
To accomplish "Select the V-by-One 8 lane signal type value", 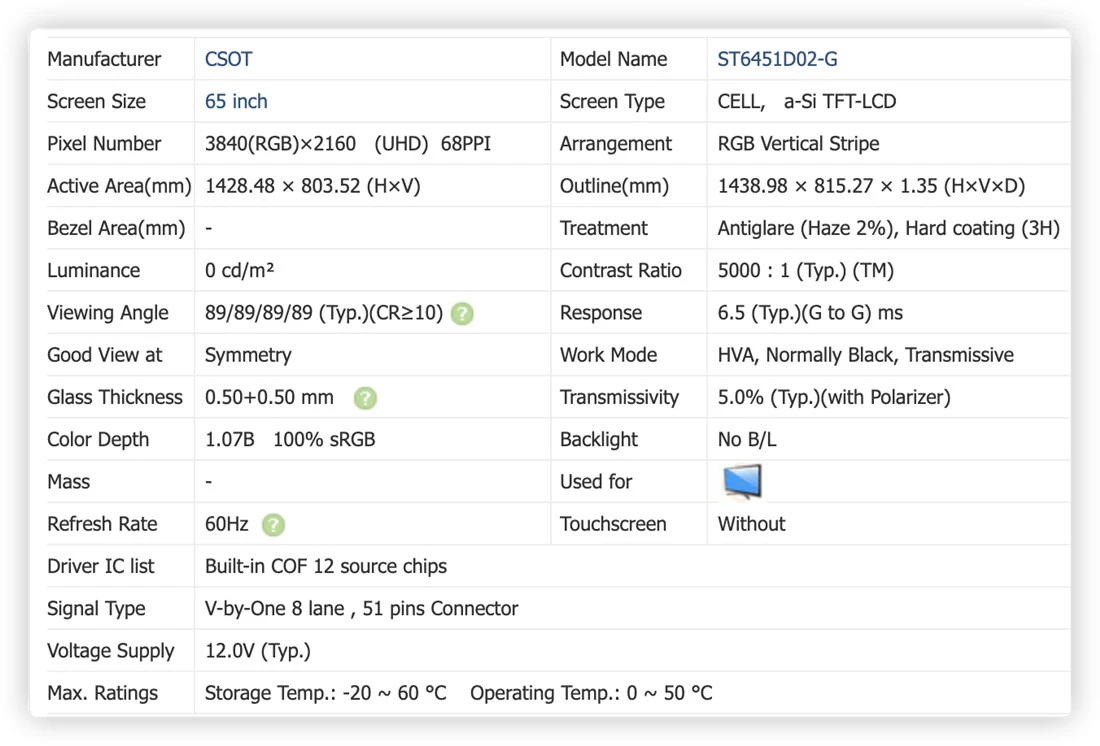I will click(361, 608).
